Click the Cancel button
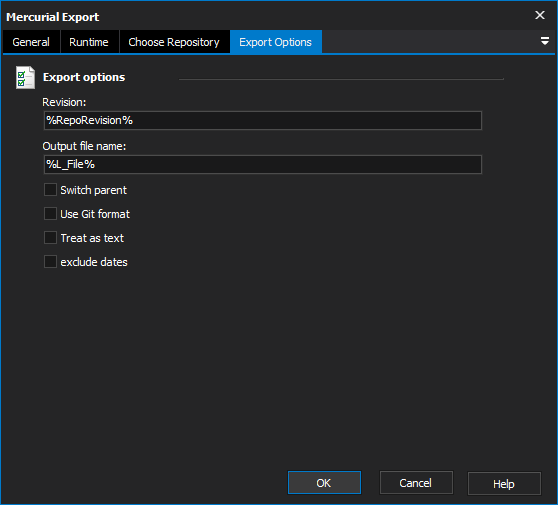 tap(416, 483)
